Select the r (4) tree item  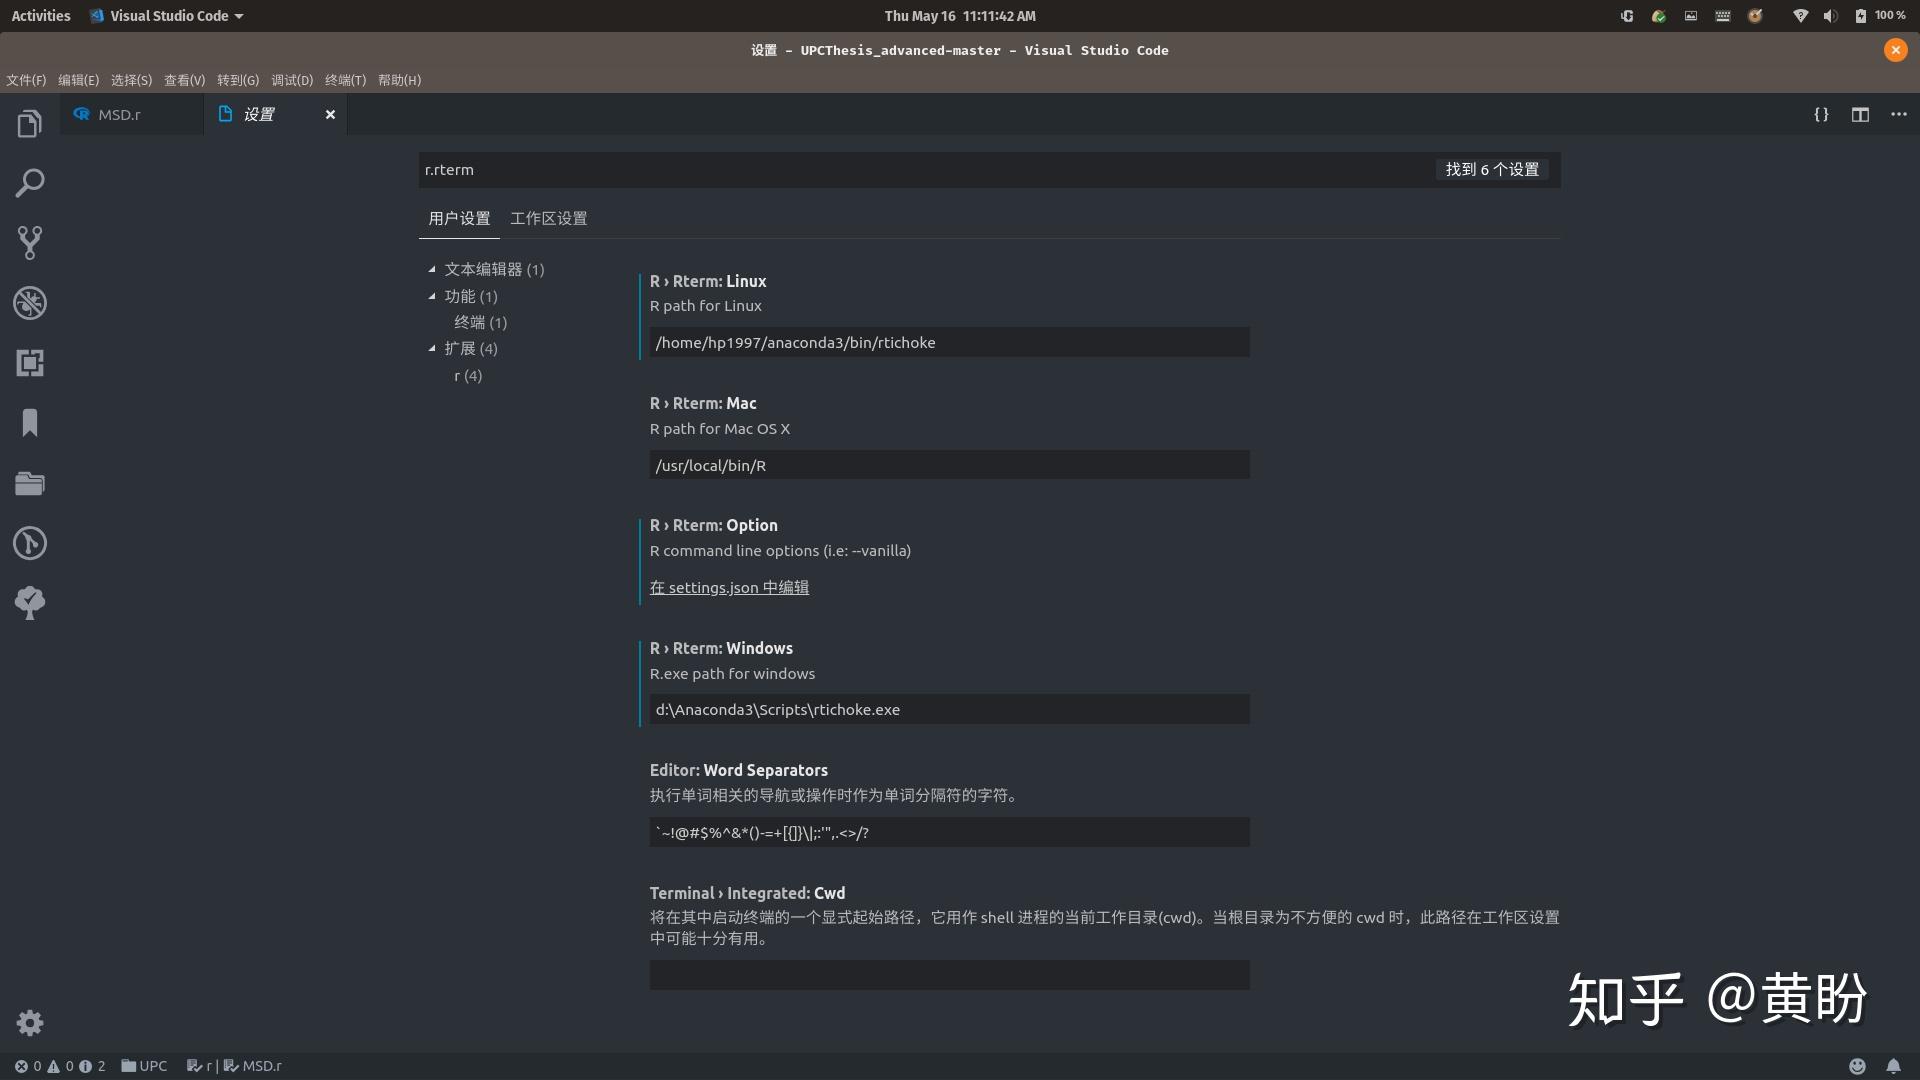[467, 375]
